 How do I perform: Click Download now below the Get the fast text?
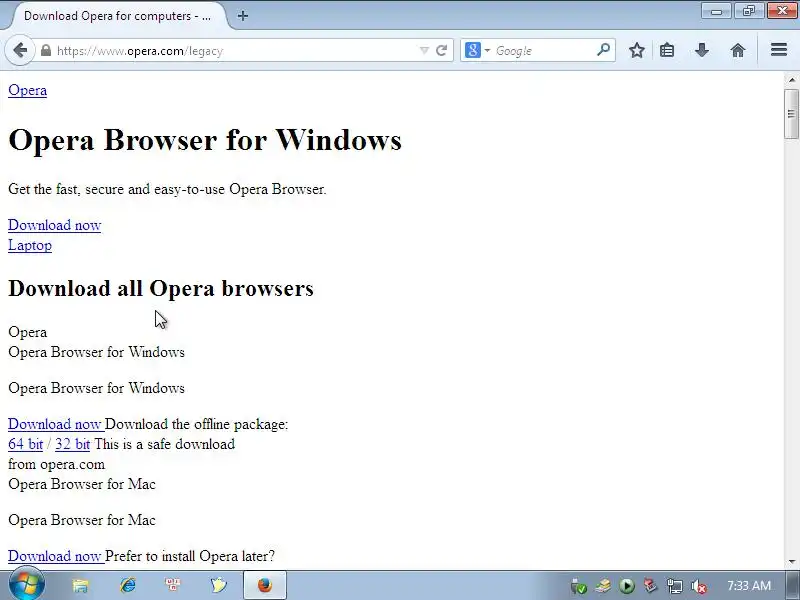tap(55, 225)
